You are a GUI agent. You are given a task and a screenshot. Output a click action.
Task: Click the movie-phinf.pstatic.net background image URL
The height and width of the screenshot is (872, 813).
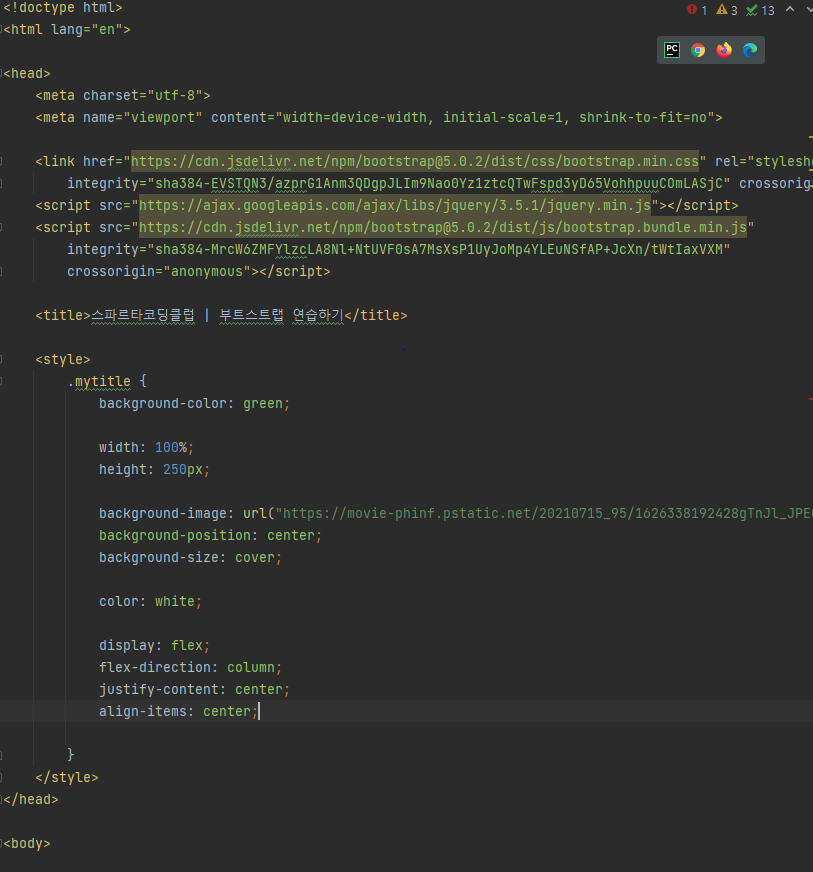548,513
